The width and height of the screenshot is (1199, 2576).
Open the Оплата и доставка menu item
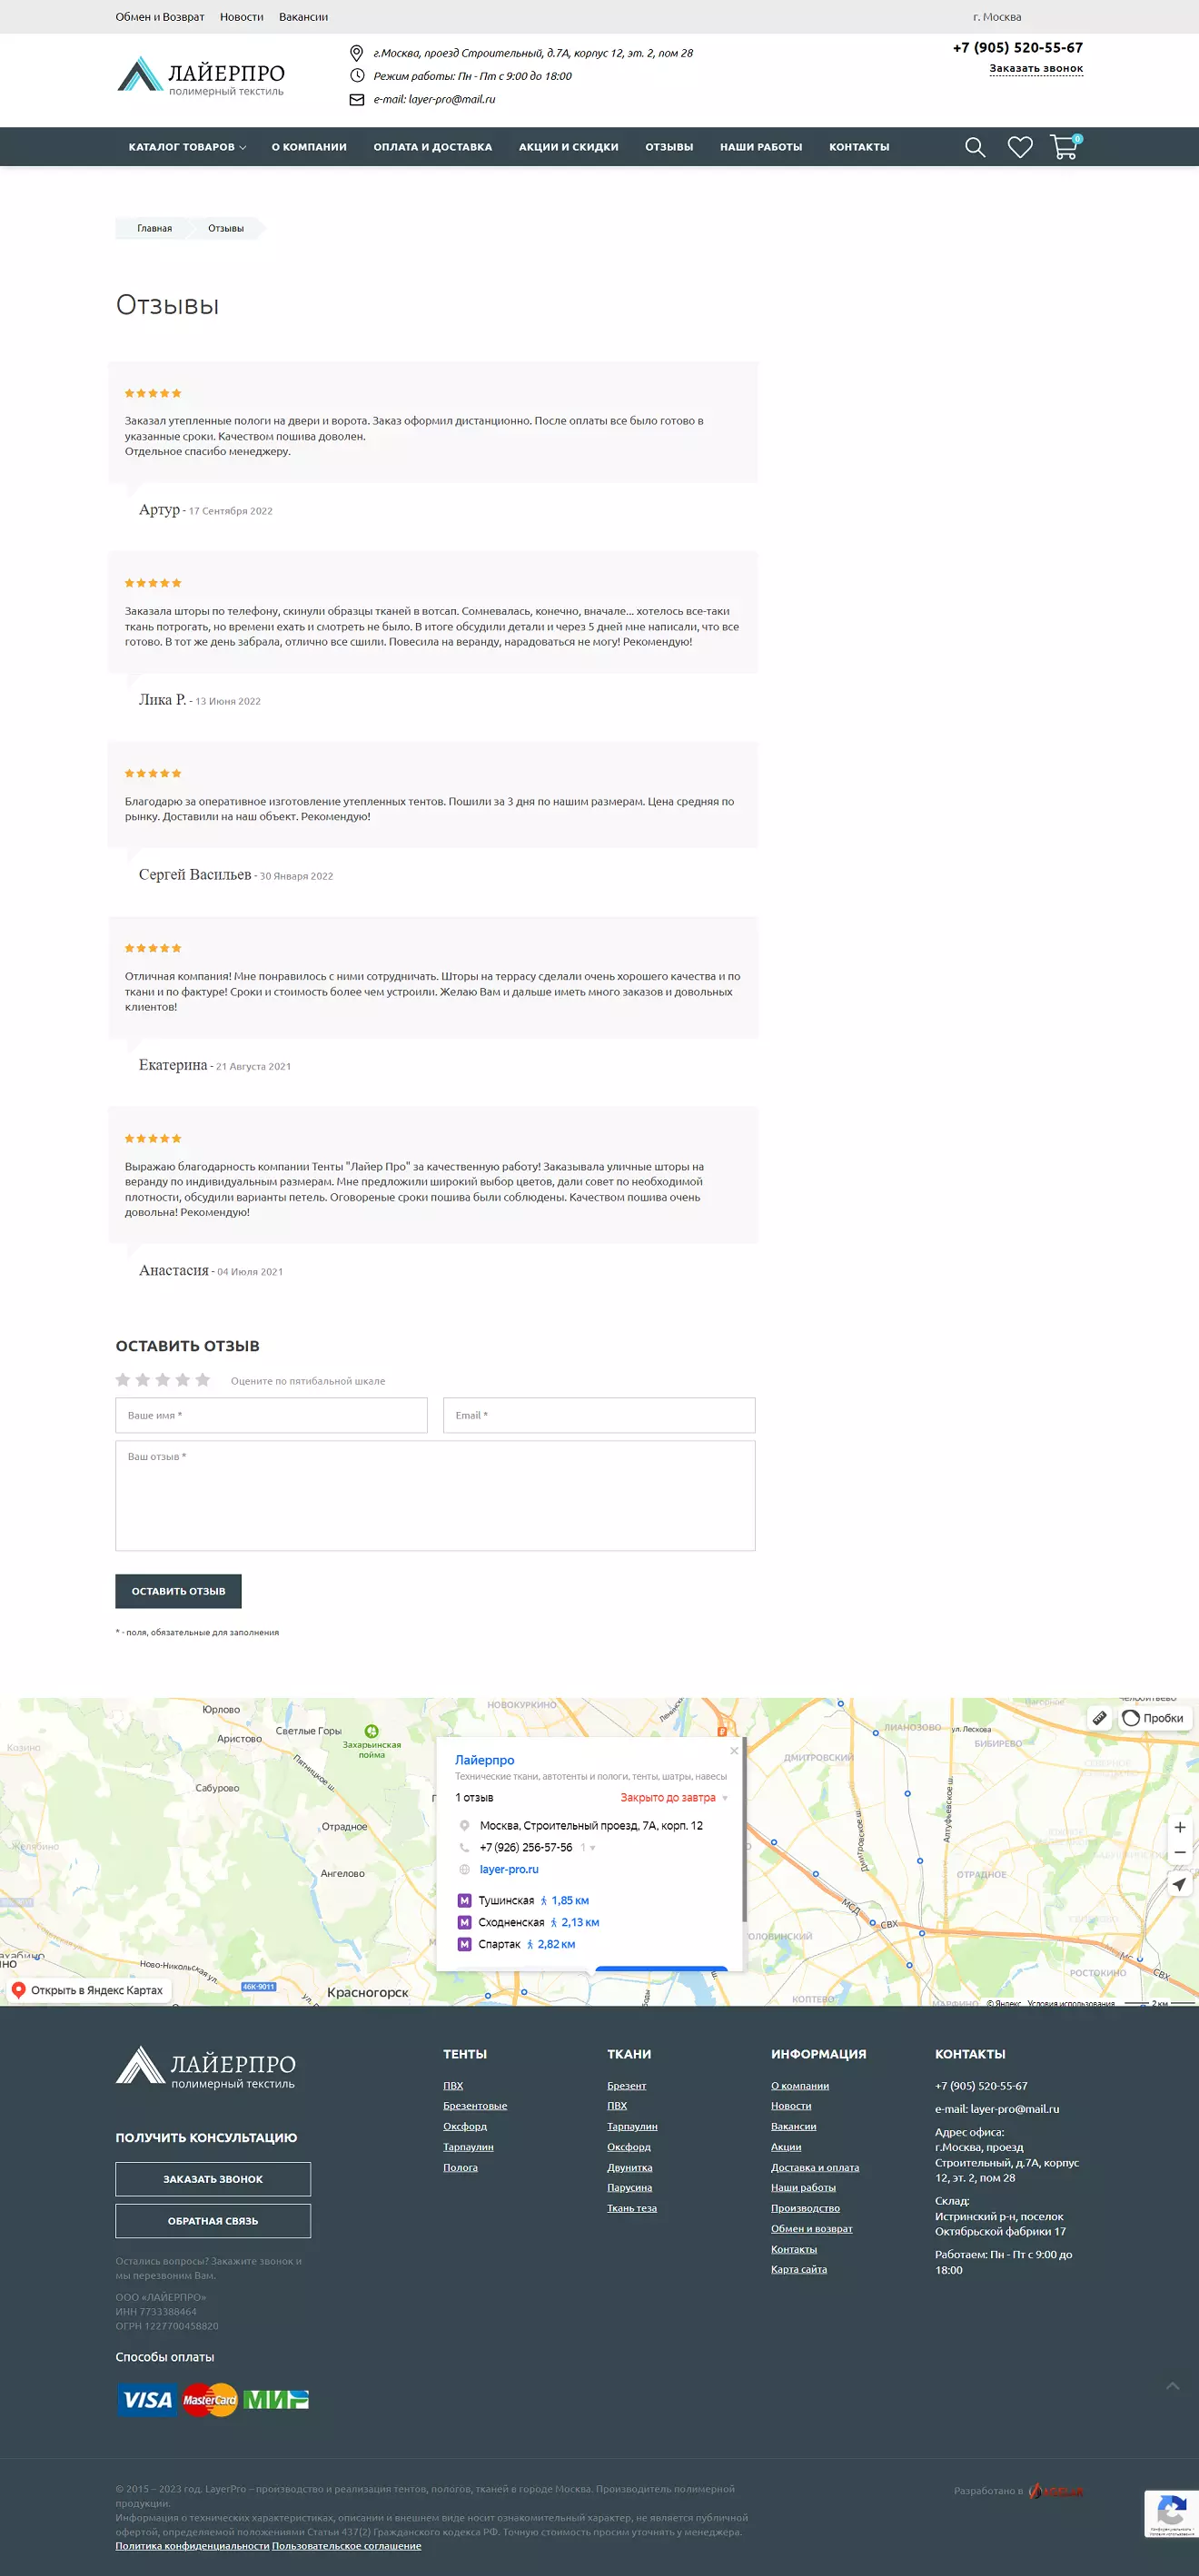pyautogui.click(x=433, y=147)
